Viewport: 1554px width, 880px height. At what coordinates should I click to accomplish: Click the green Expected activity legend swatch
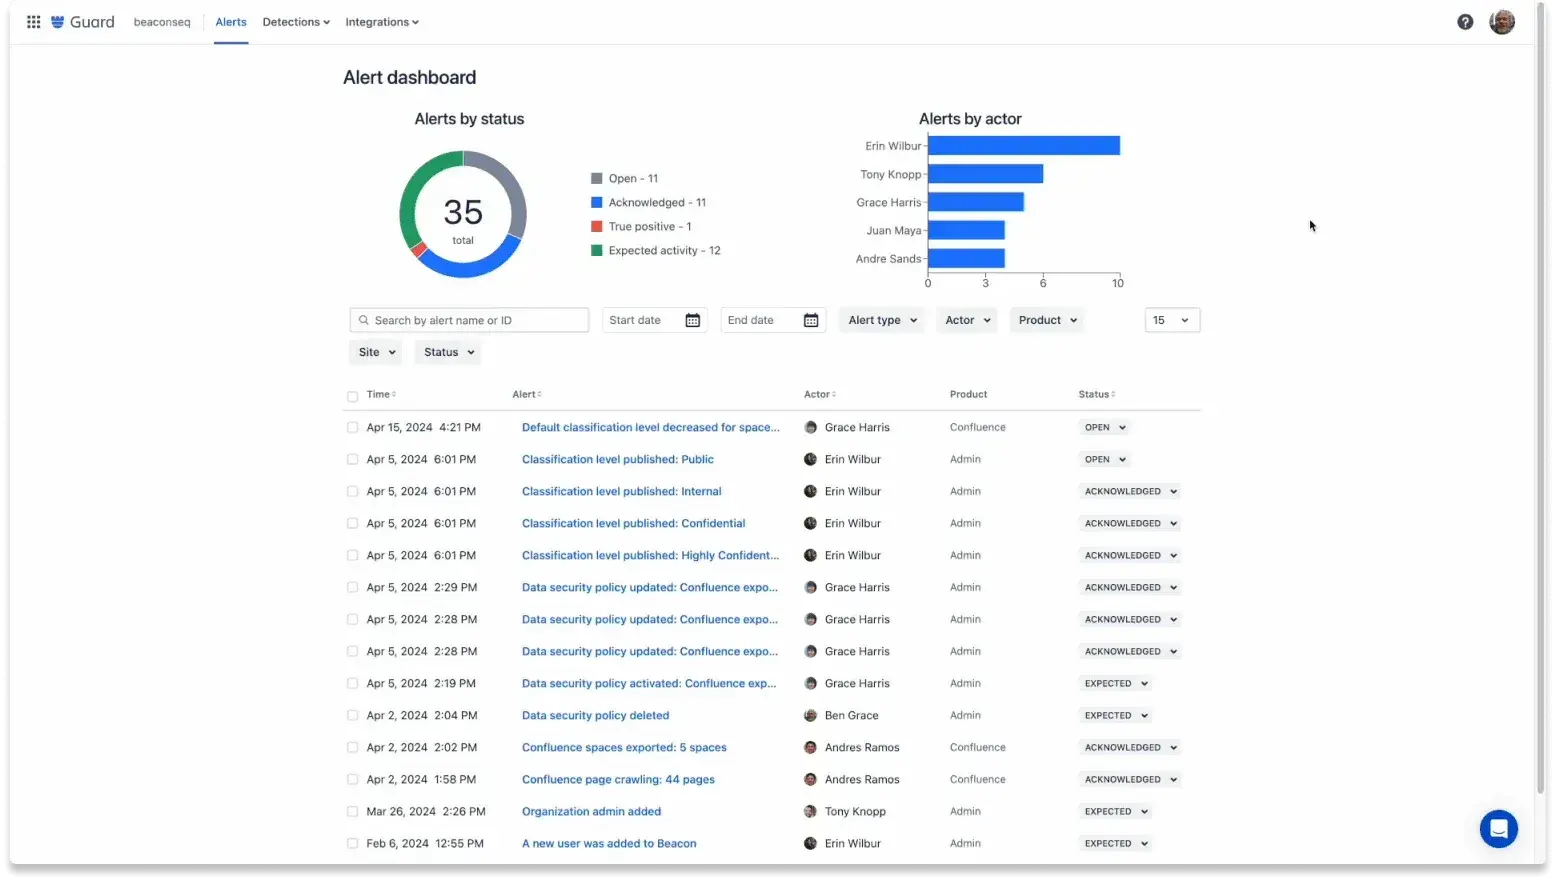[x=597, y=251]
